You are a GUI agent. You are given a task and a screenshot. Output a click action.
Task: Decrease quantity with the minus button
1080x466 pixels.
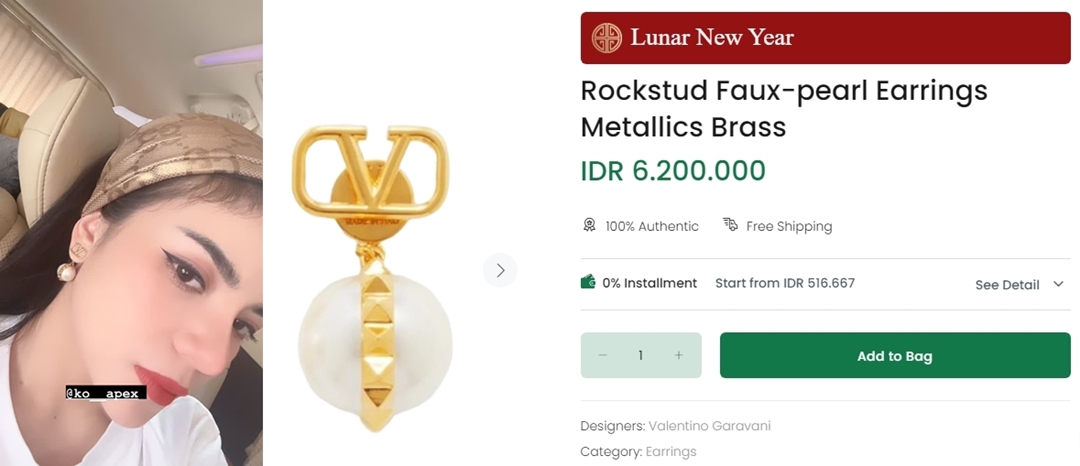[x=603, y=355]
